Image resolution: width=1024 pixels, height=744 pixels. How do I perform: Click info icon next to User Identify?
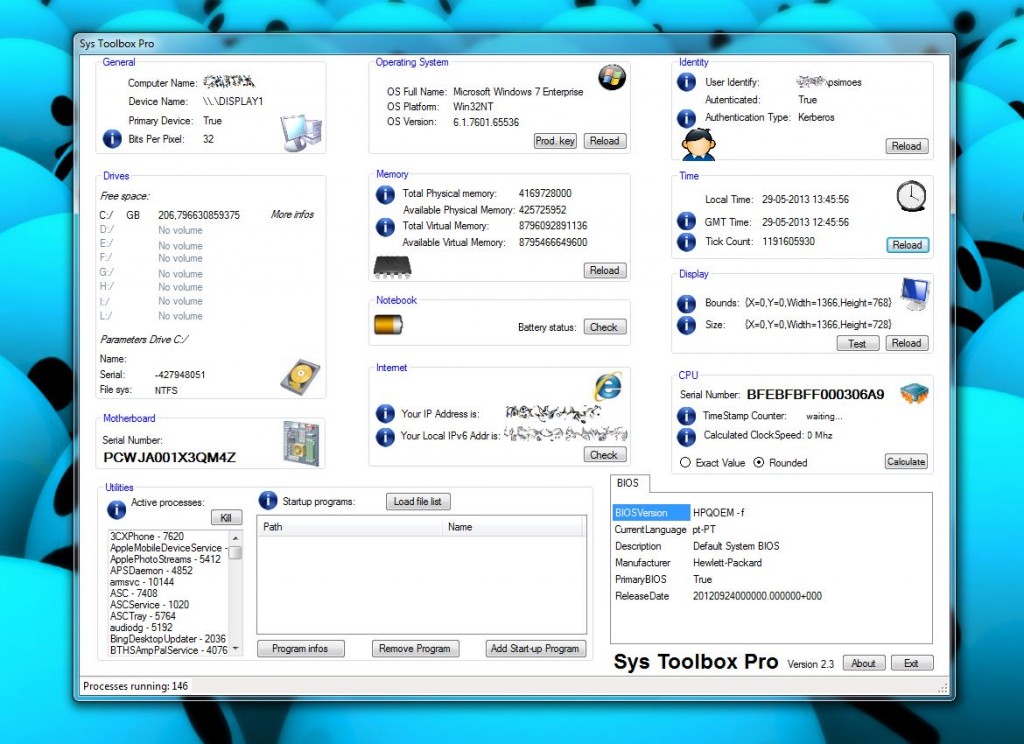(x=686, y=82)
